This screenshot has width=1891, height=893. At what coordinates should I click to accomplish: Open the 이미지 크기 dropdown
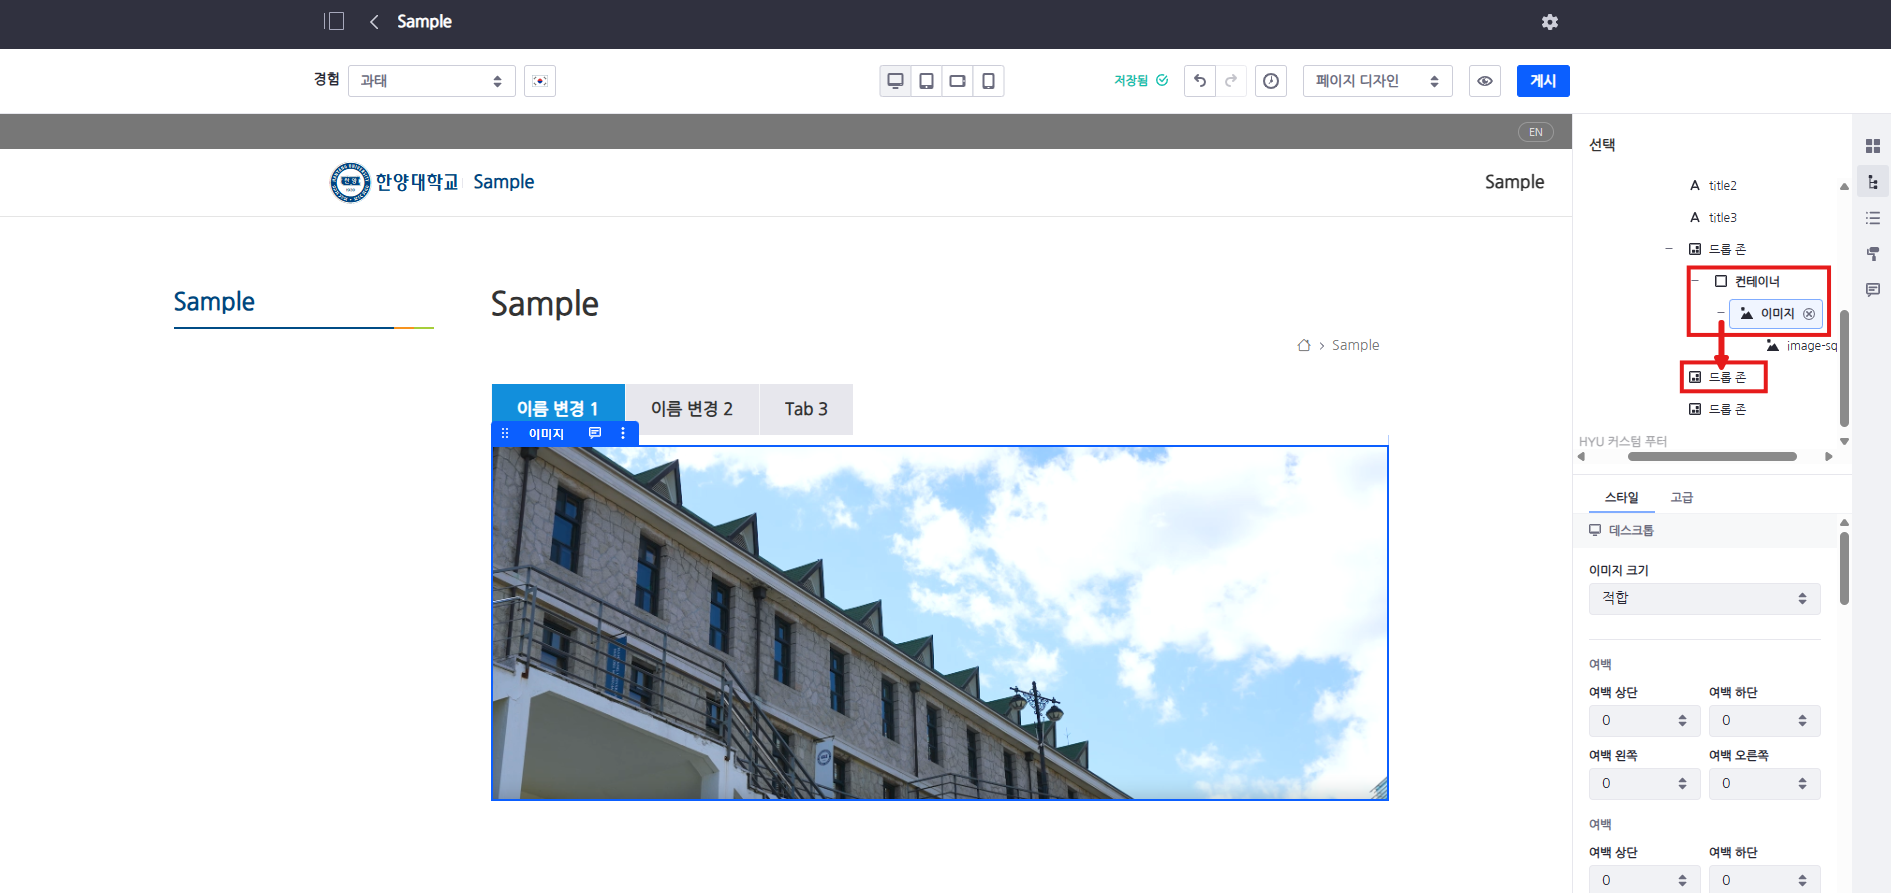pyautogui.click(x=1703, y=598)
